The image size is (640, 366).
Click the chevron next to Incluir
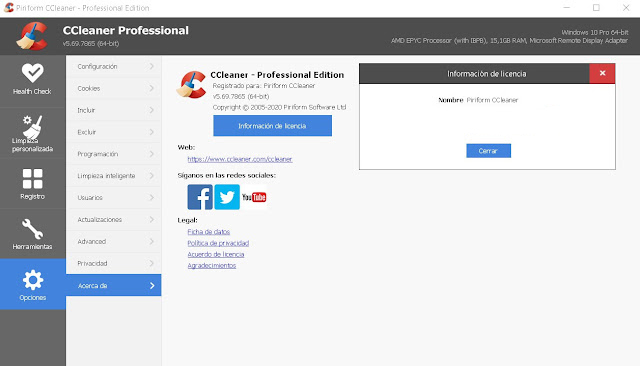(151, 110)
